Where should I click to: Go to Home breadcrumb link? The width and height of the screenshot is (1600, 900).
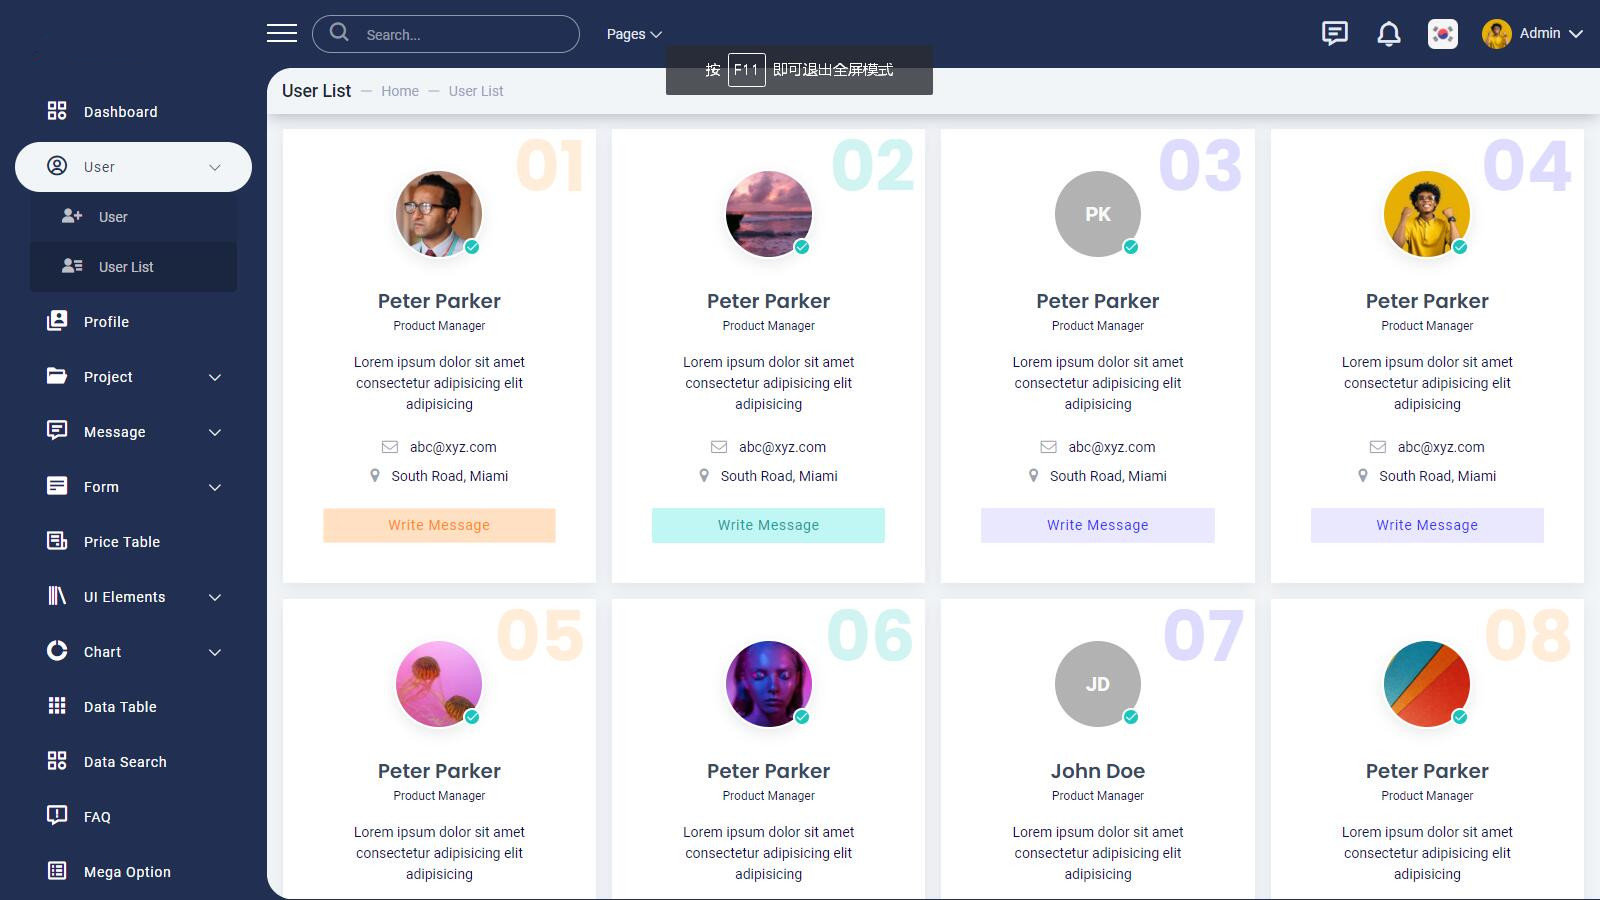coord(400,91)
